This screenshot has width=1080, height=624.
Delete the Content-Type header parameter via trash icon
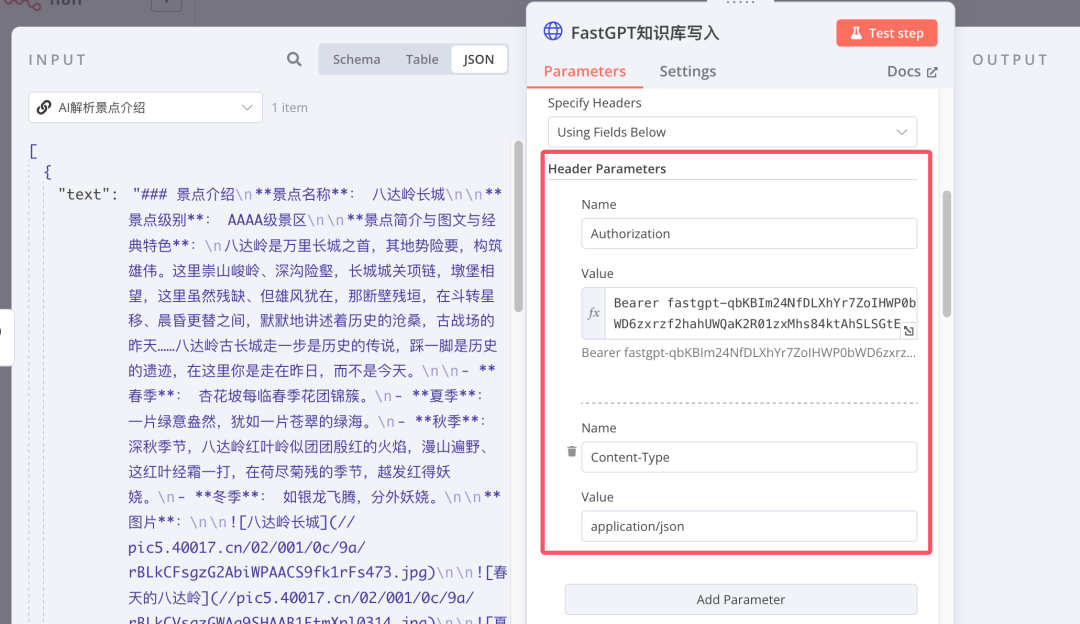click(x=572, y=451)
